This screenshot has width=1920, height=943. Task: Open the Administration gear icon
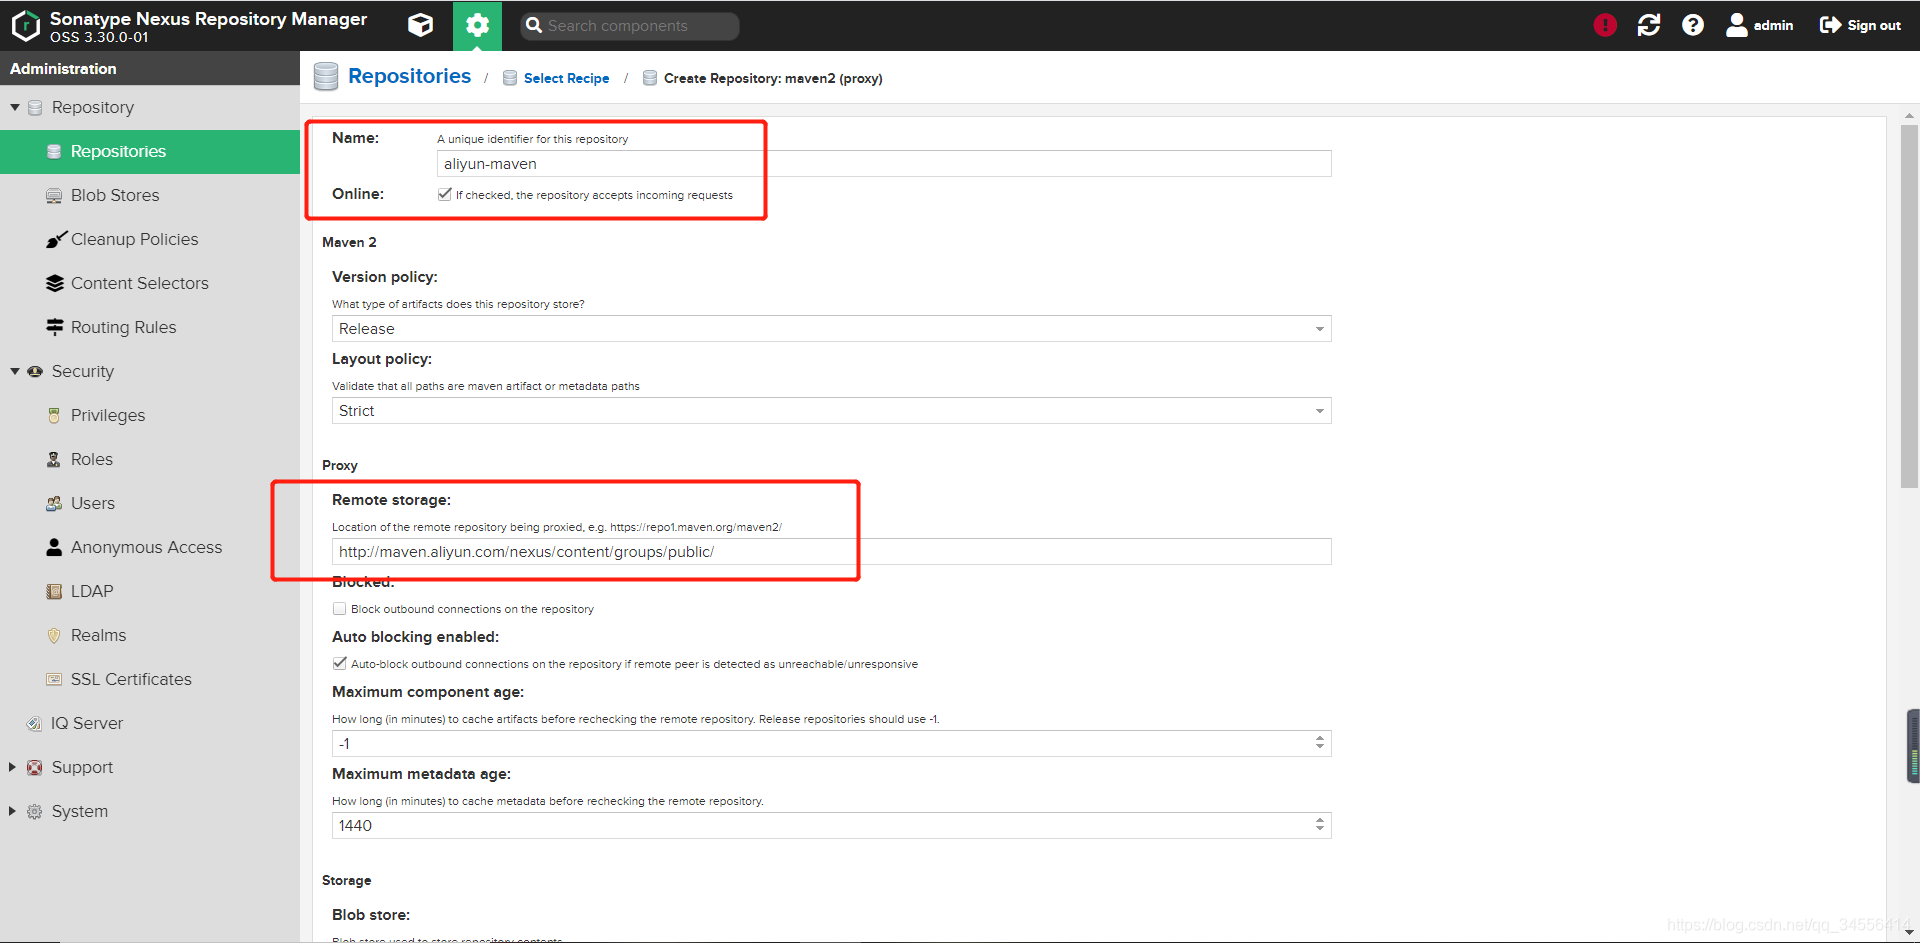pos(477,25)
